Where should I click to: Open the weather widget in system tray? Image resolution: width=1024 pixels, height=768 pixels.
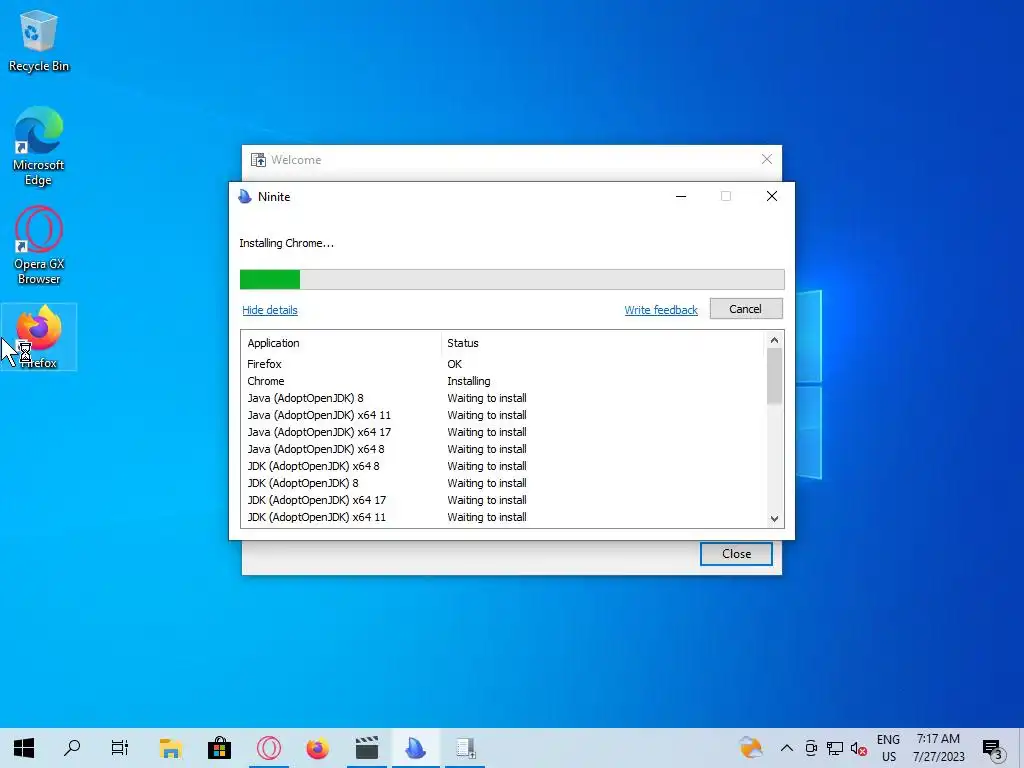coord(751,748)
